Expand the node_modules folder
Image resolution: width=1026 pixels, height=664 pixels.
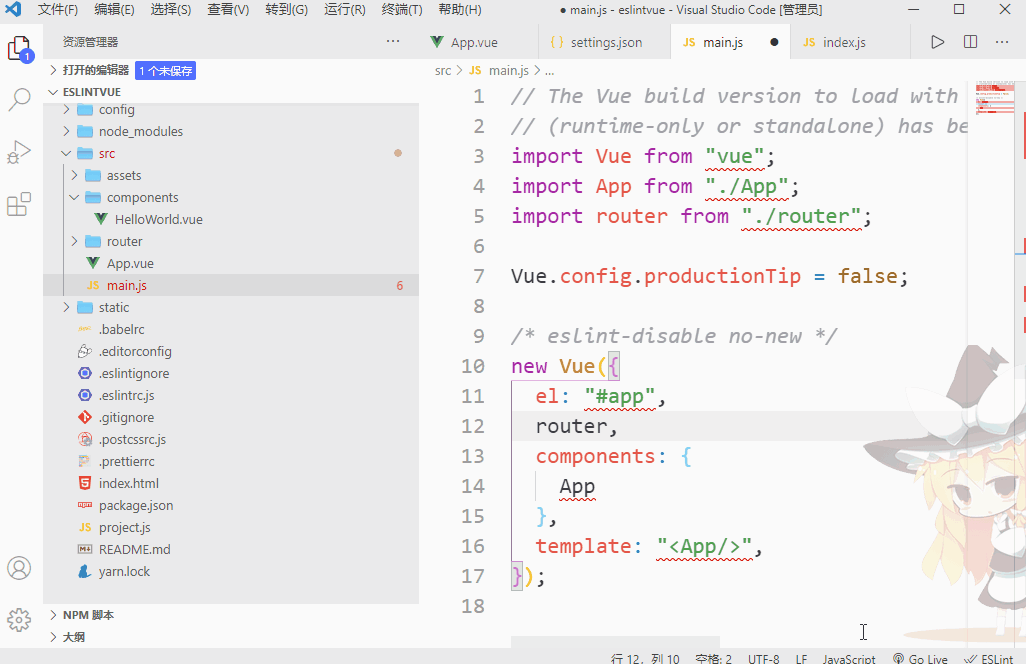pos(66,131)
